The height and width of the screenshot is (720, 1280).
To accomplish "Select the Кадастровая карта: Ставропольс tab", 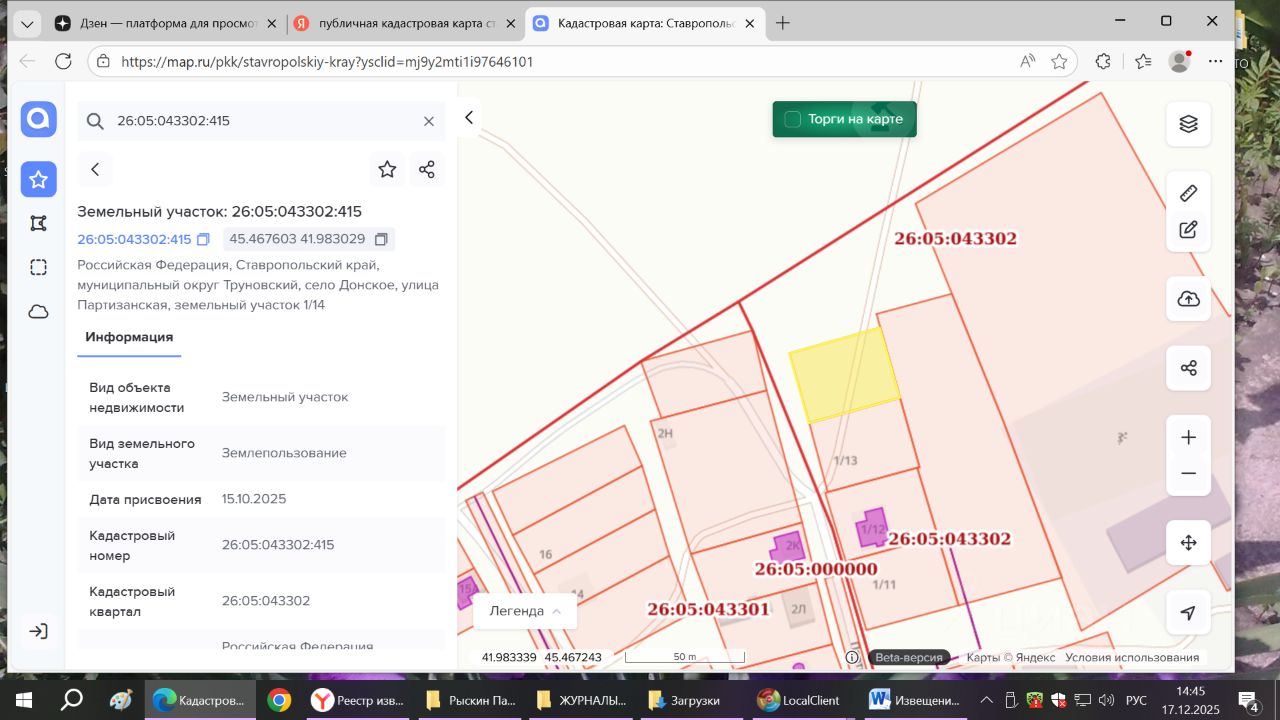I will [x=644, y=23].
